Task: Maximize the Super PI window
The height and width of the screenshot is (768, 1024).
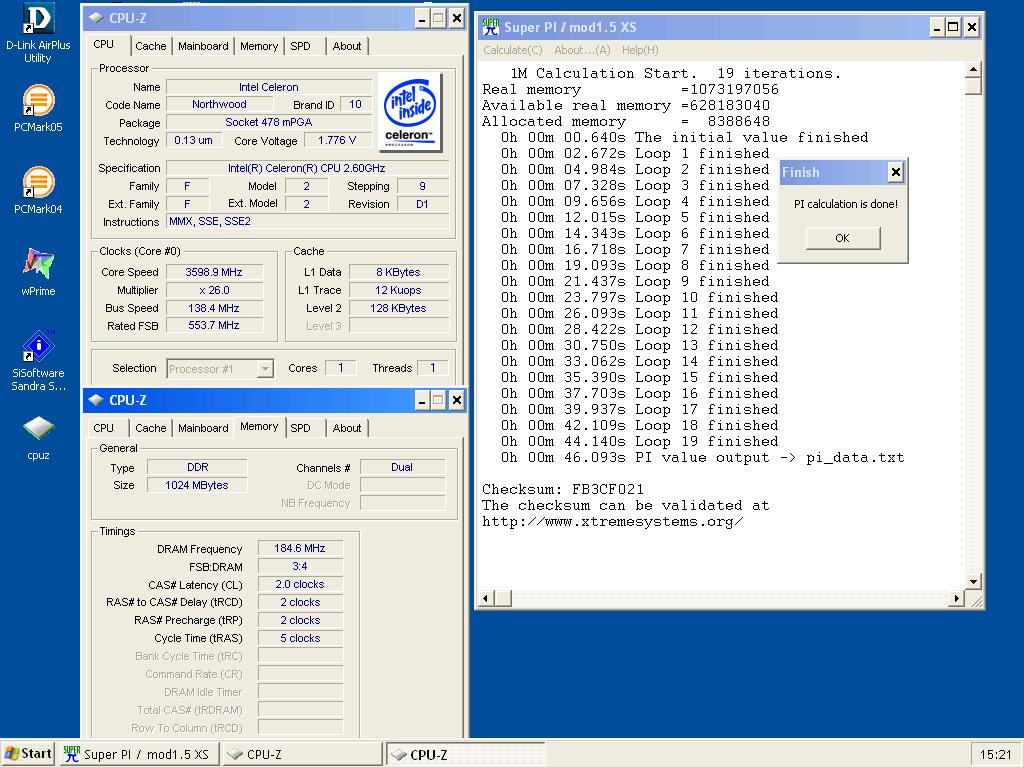Action: pyautogui.click(x=953, y=27)
